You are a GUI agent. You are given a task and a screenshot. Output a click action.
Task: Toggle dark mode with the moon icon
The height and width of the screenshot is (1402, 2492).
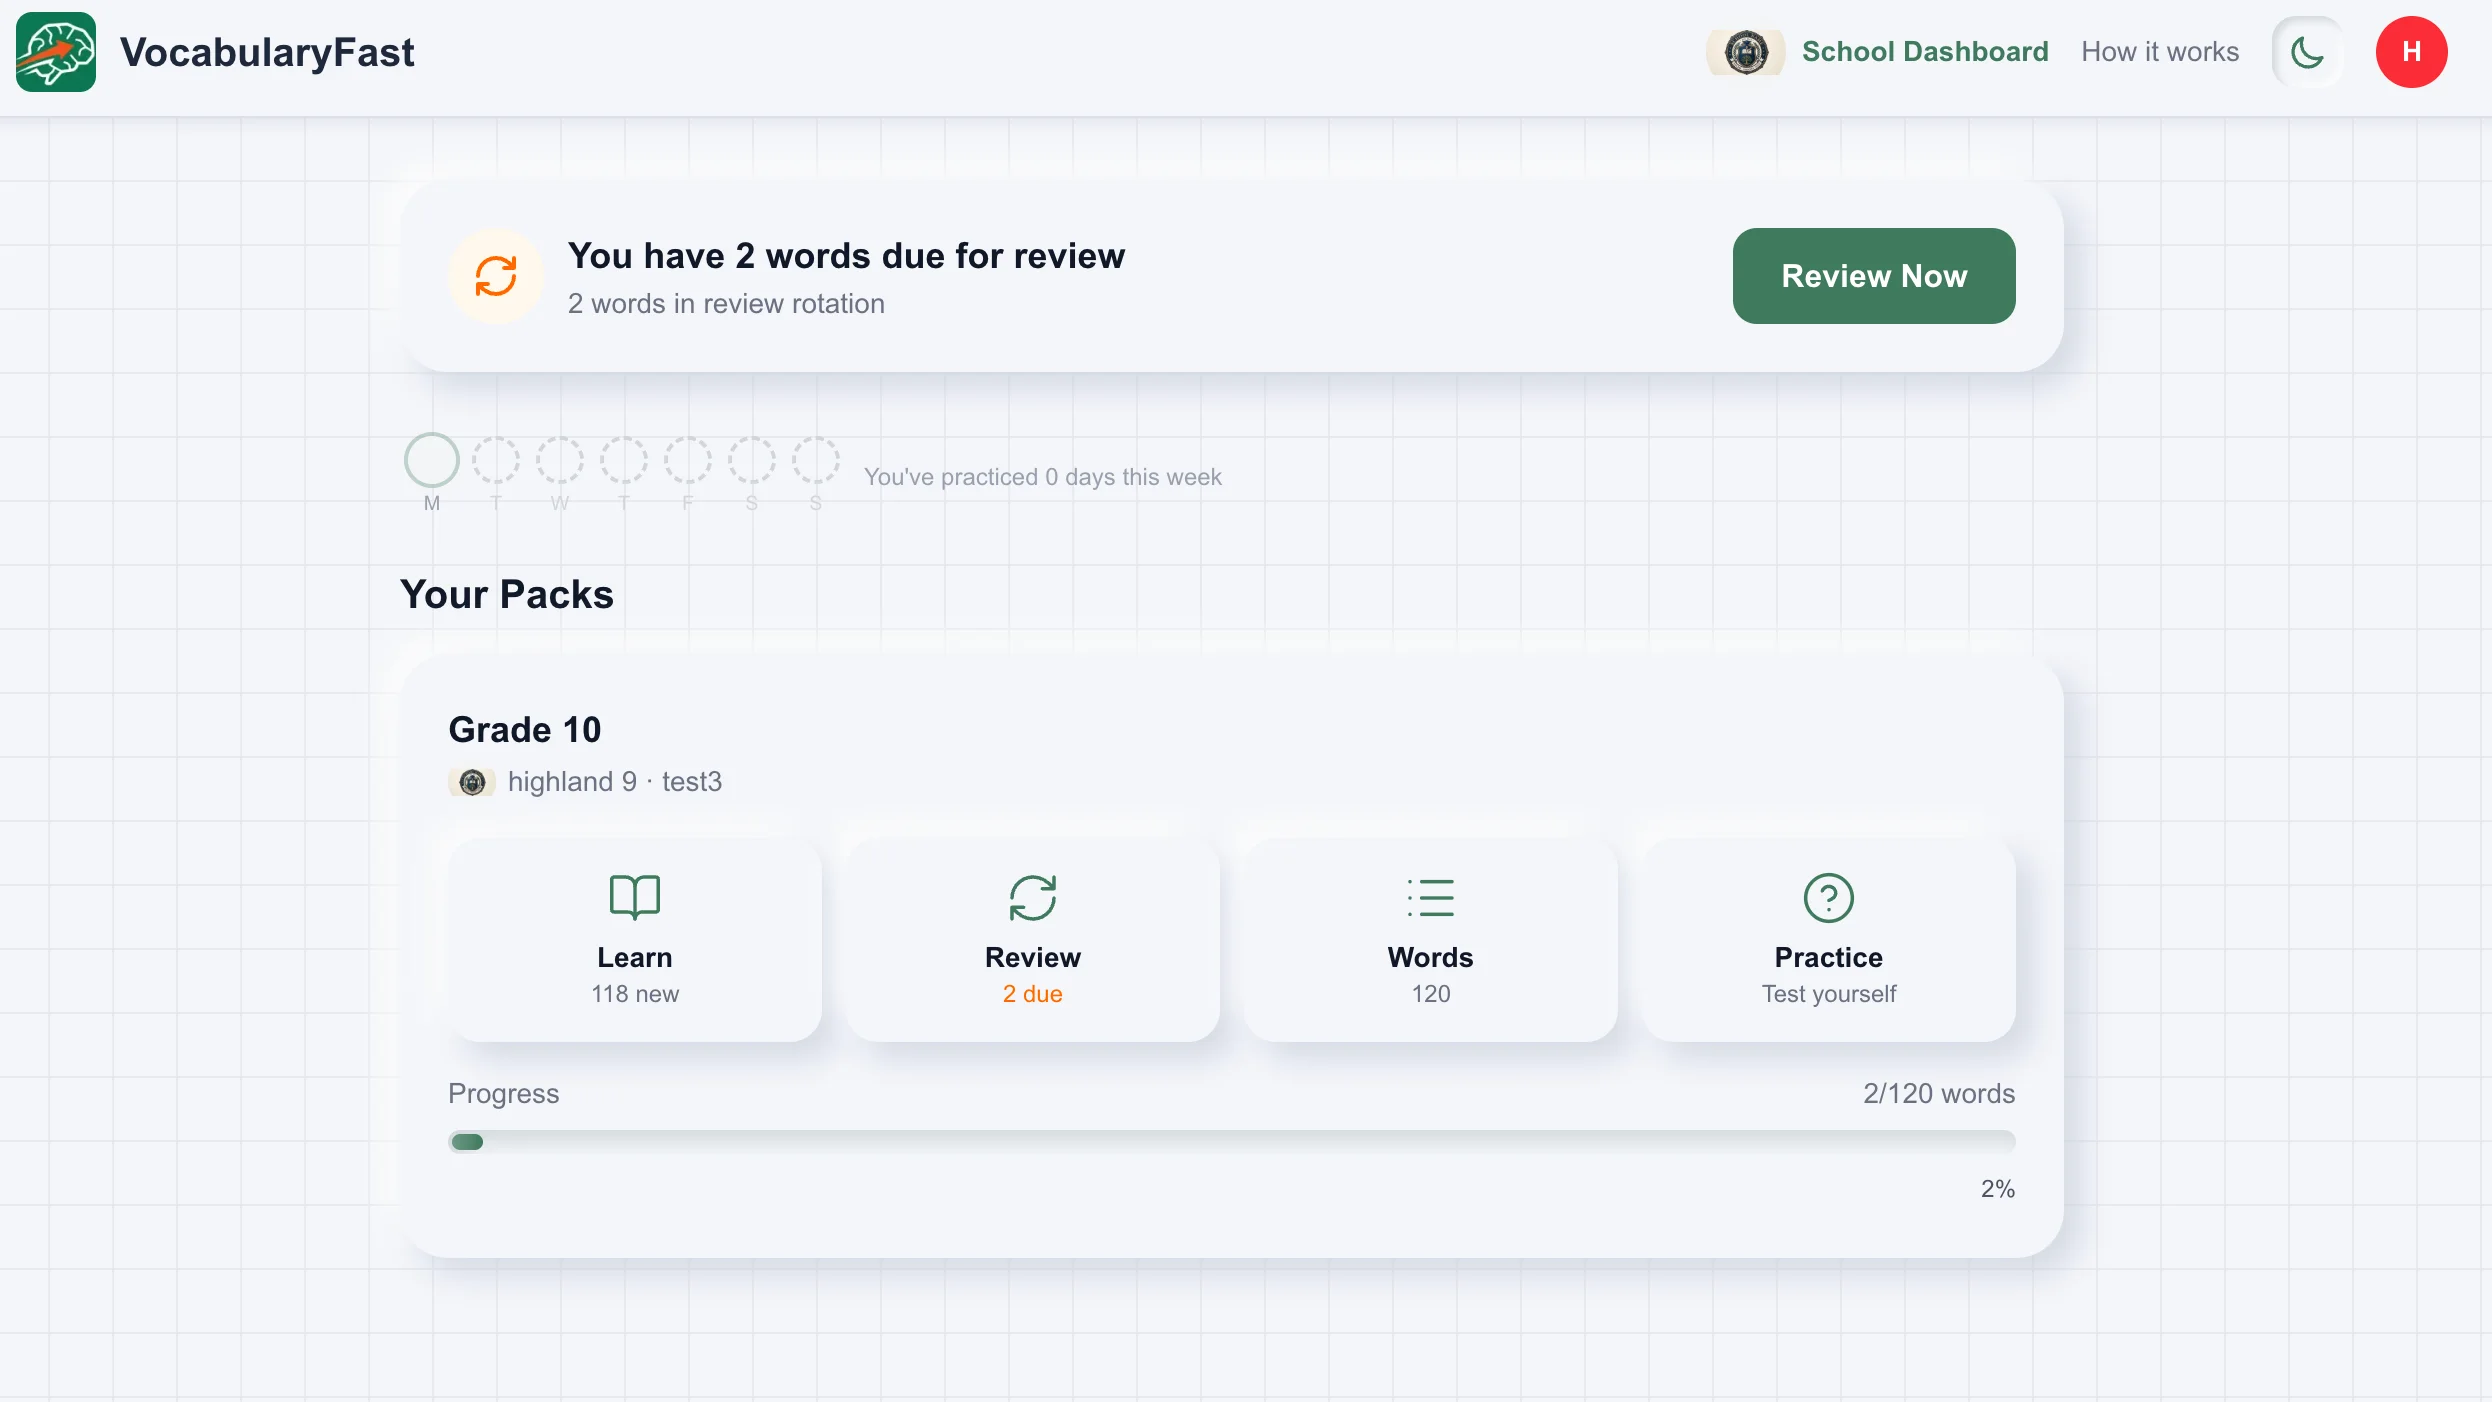(x=2307, y=51)
